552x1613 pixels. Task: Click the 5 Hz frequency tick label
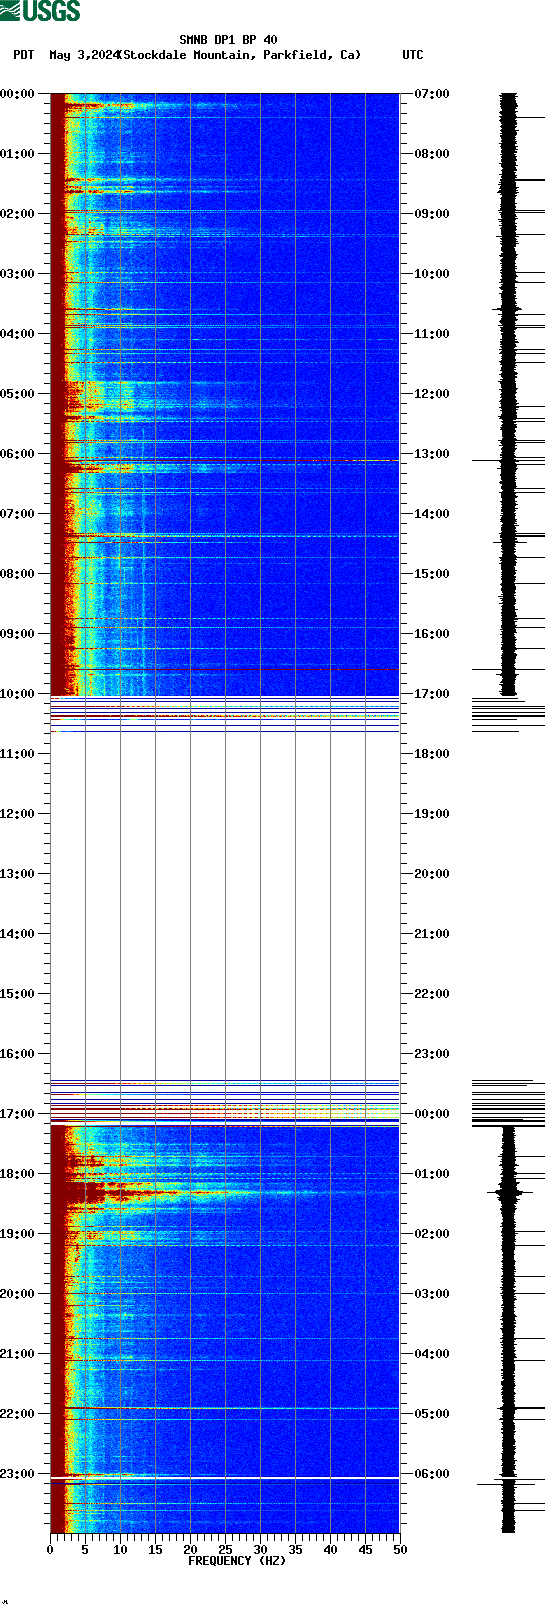[x=85, y=1551]
